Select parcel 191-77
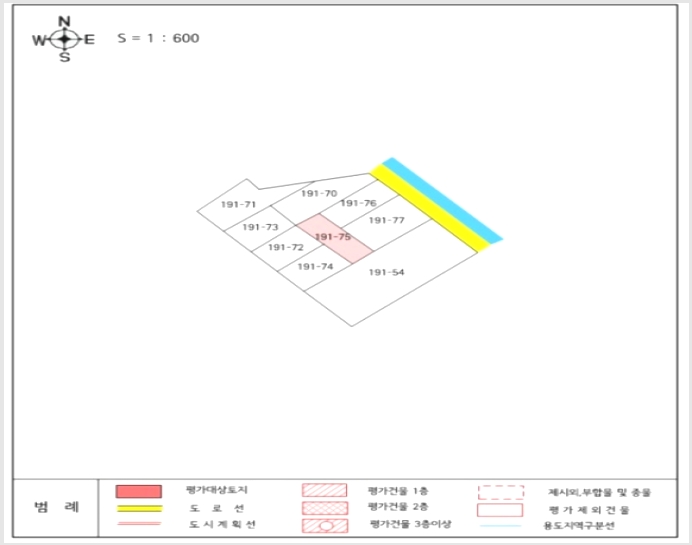 point(387,220)
